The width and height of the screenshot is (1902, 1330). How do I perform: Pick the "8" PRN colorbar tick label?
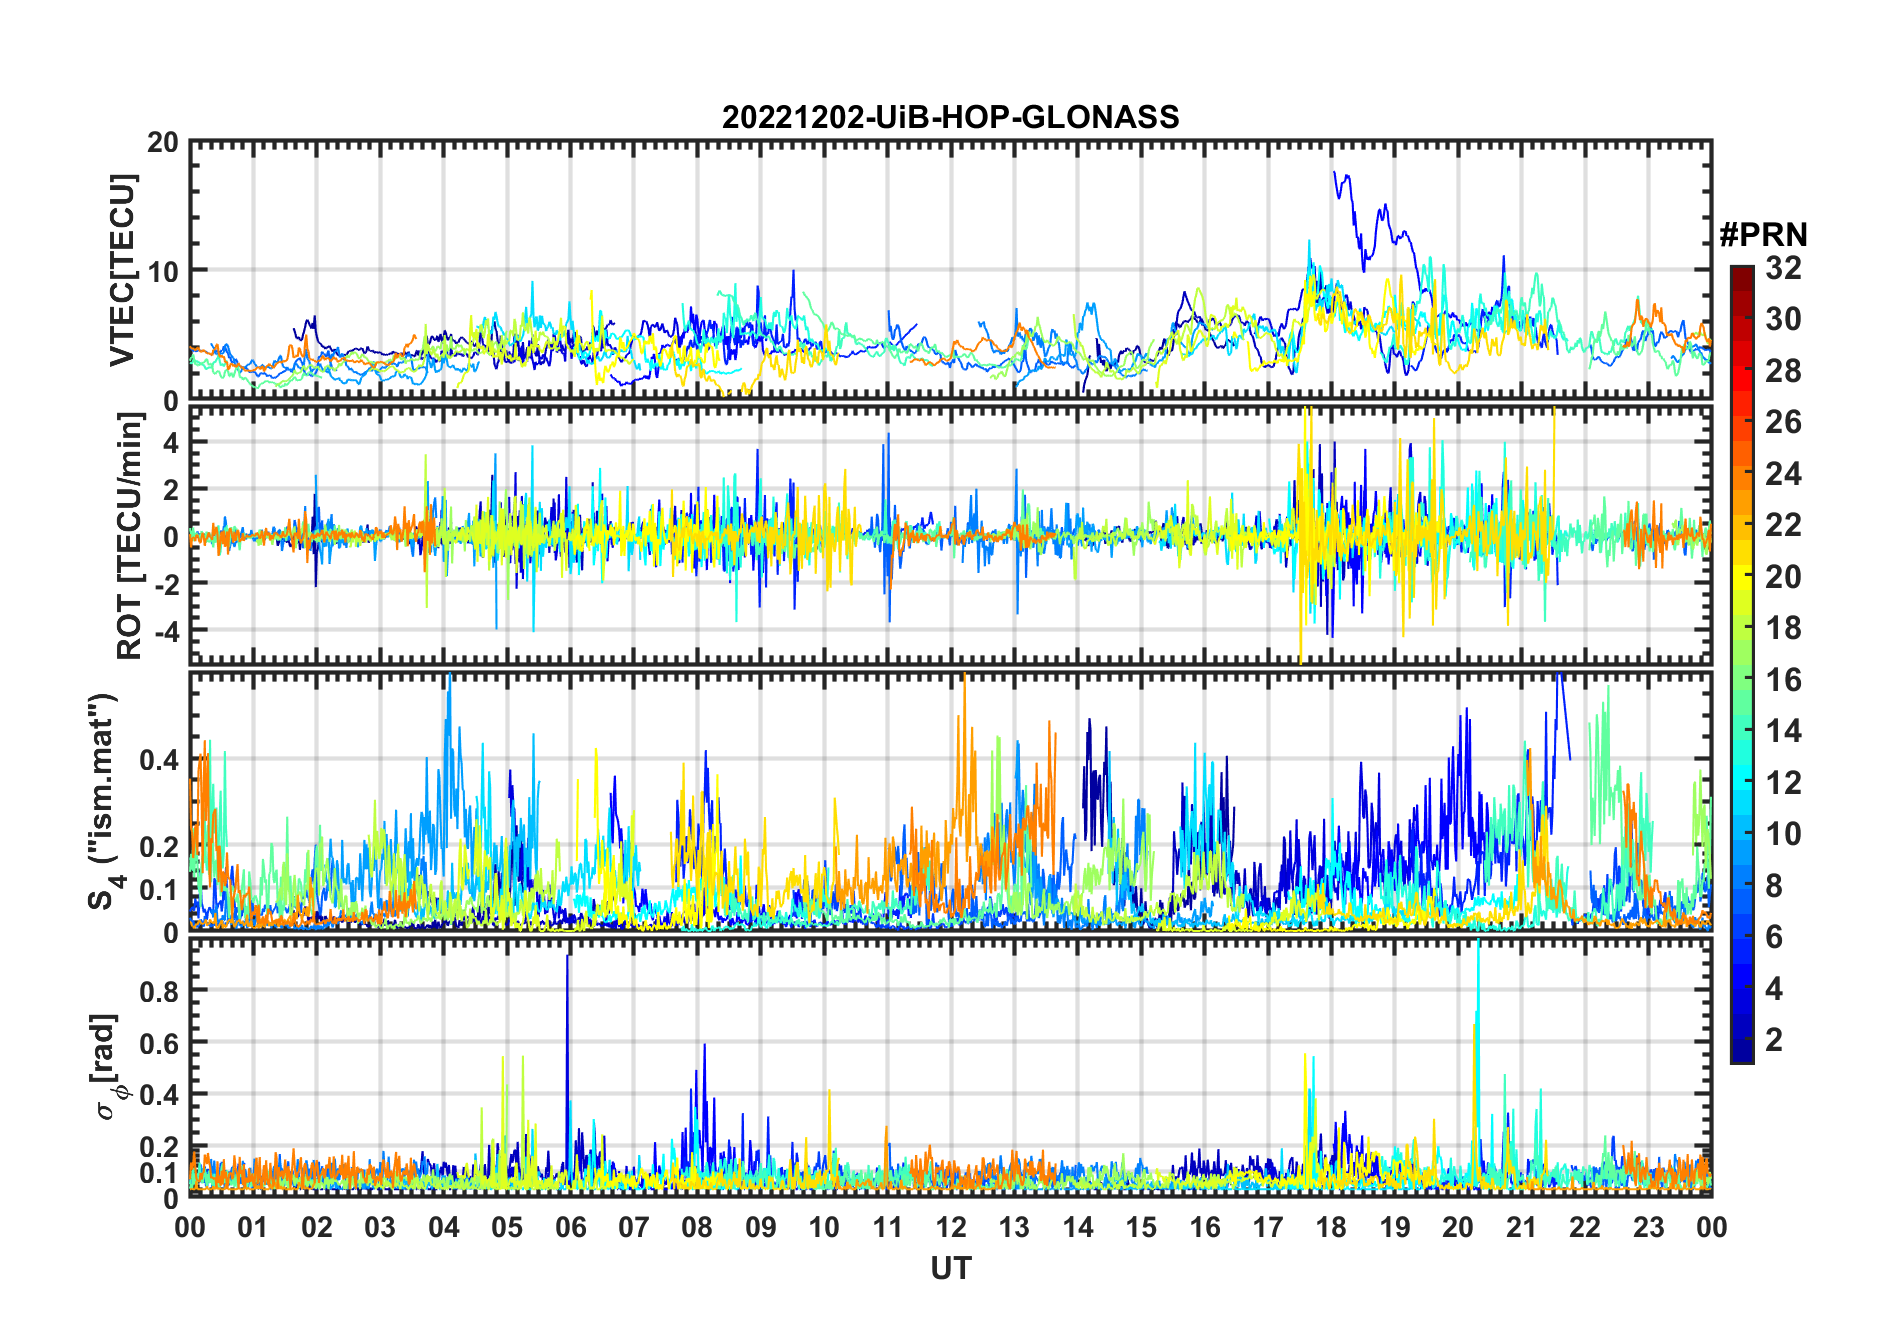tap(1774, 886)
